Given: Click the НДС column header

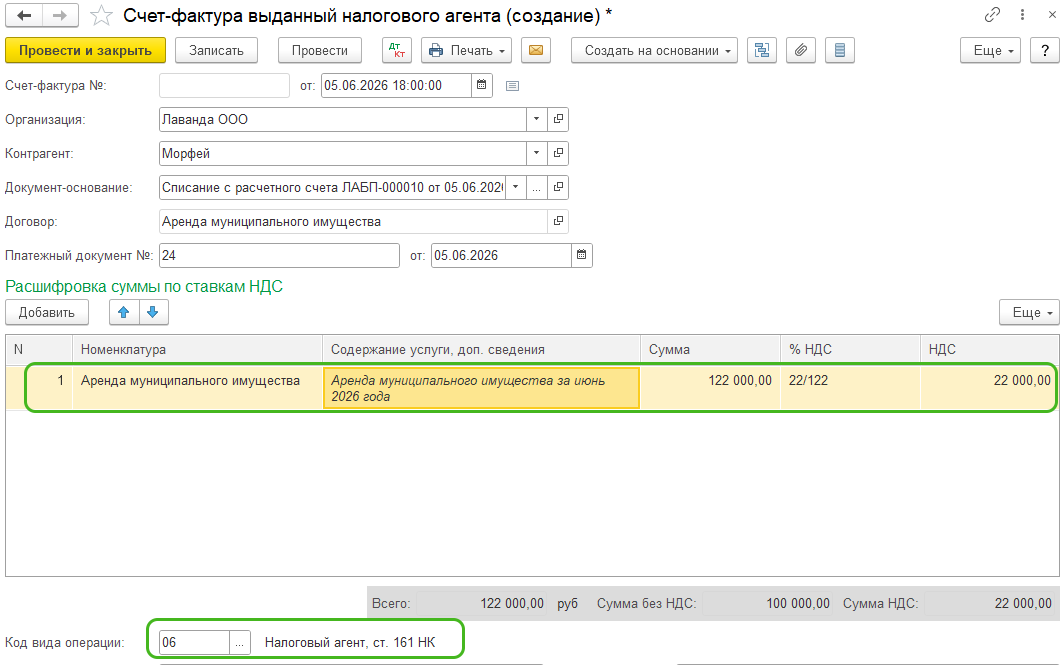Looking at the screenshot, I should pyautogui.click(x=990, y=349).
